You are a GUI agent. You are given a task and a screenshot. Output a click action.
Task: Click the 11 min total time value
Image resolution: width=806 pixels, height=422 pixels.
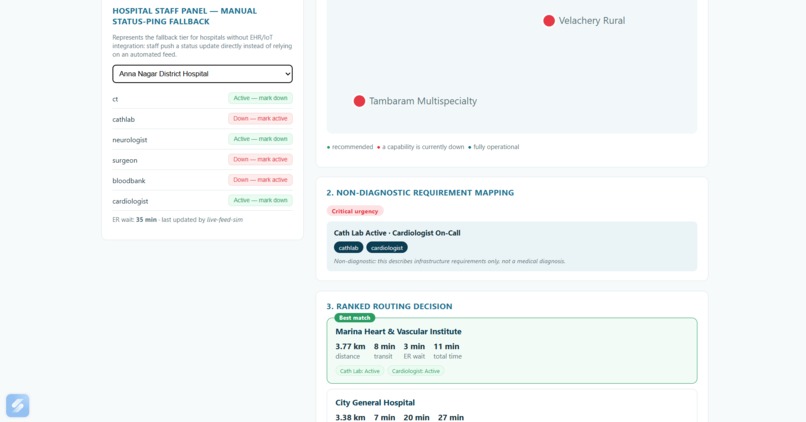[x=446, y=346]
